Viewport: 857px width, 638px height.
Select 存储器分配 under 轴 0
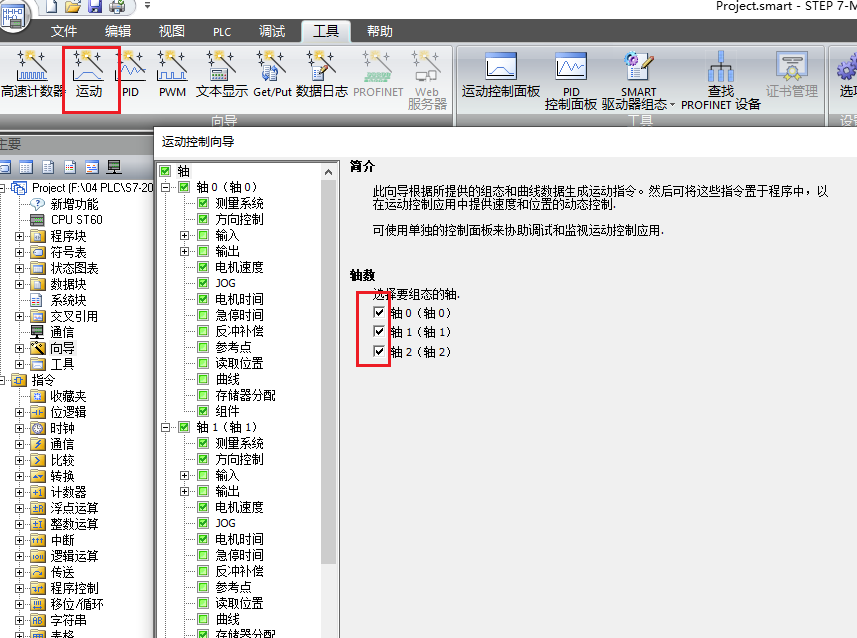pyautogui.click(x=245, y=395)
